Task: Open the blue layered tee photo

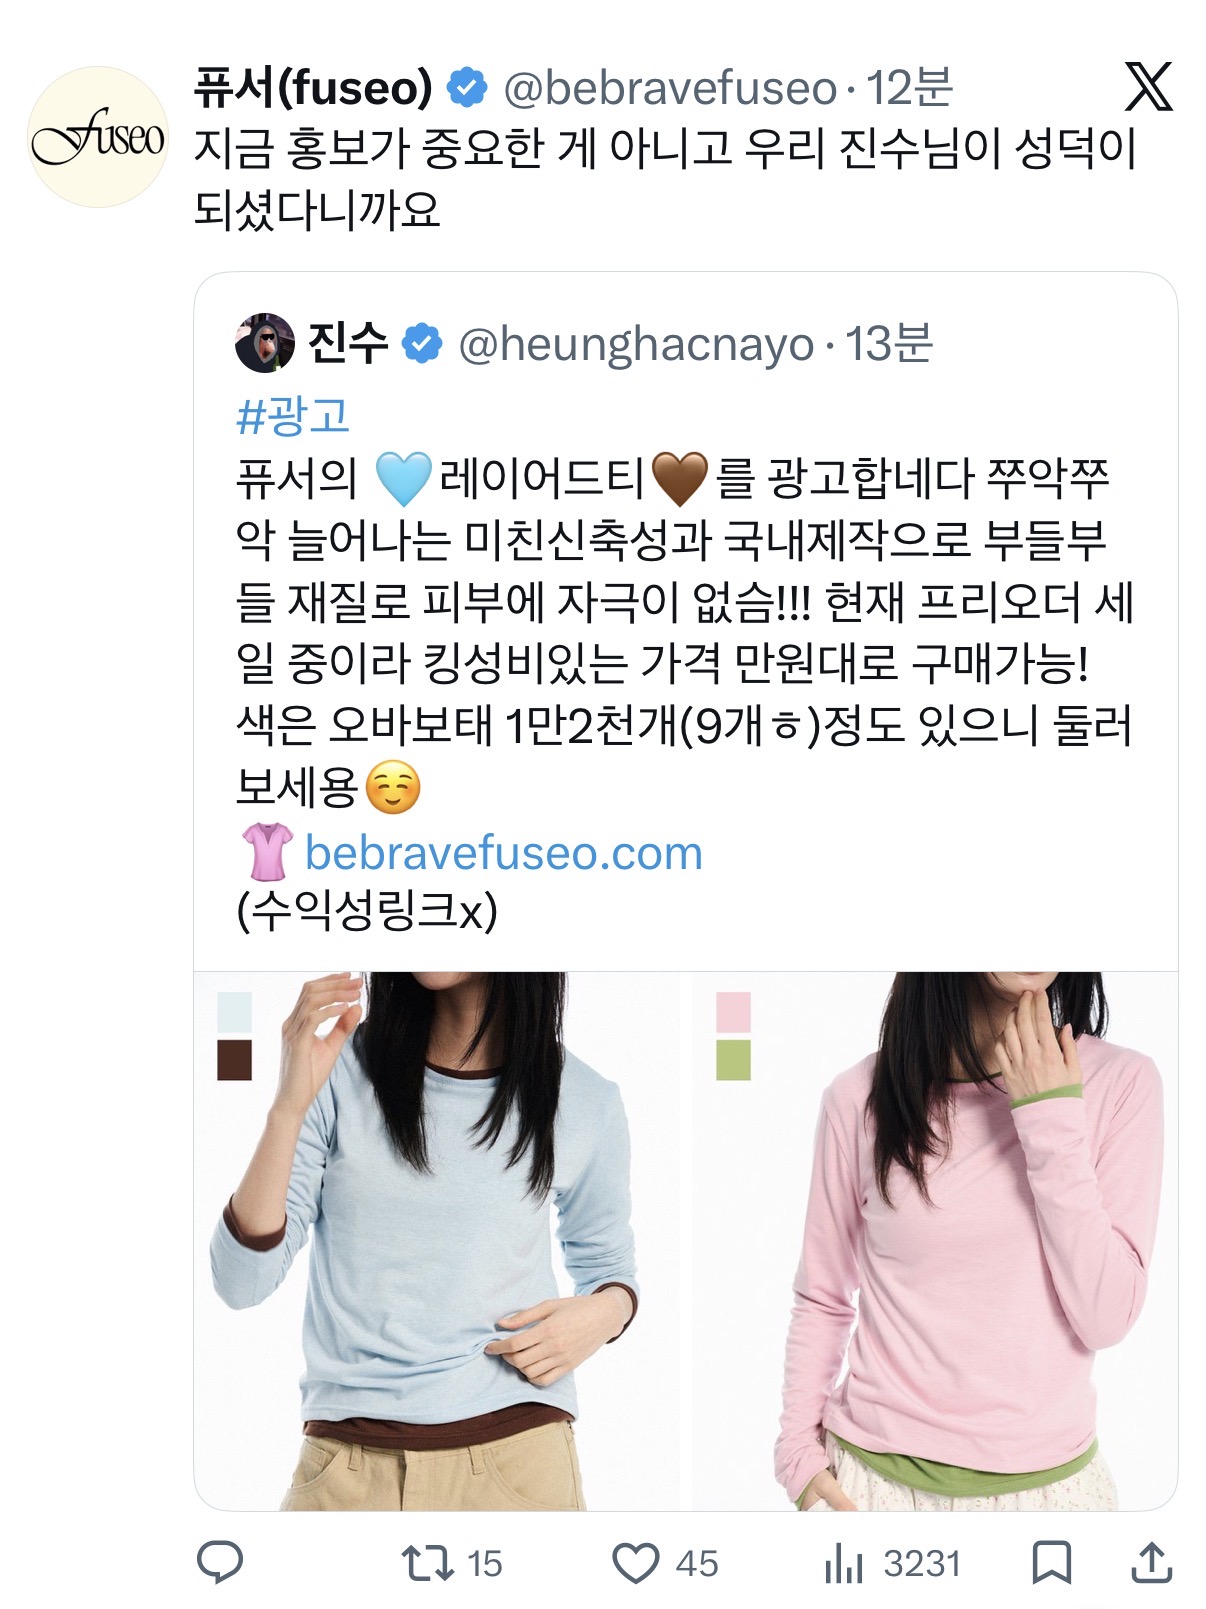Action: 437,1241
